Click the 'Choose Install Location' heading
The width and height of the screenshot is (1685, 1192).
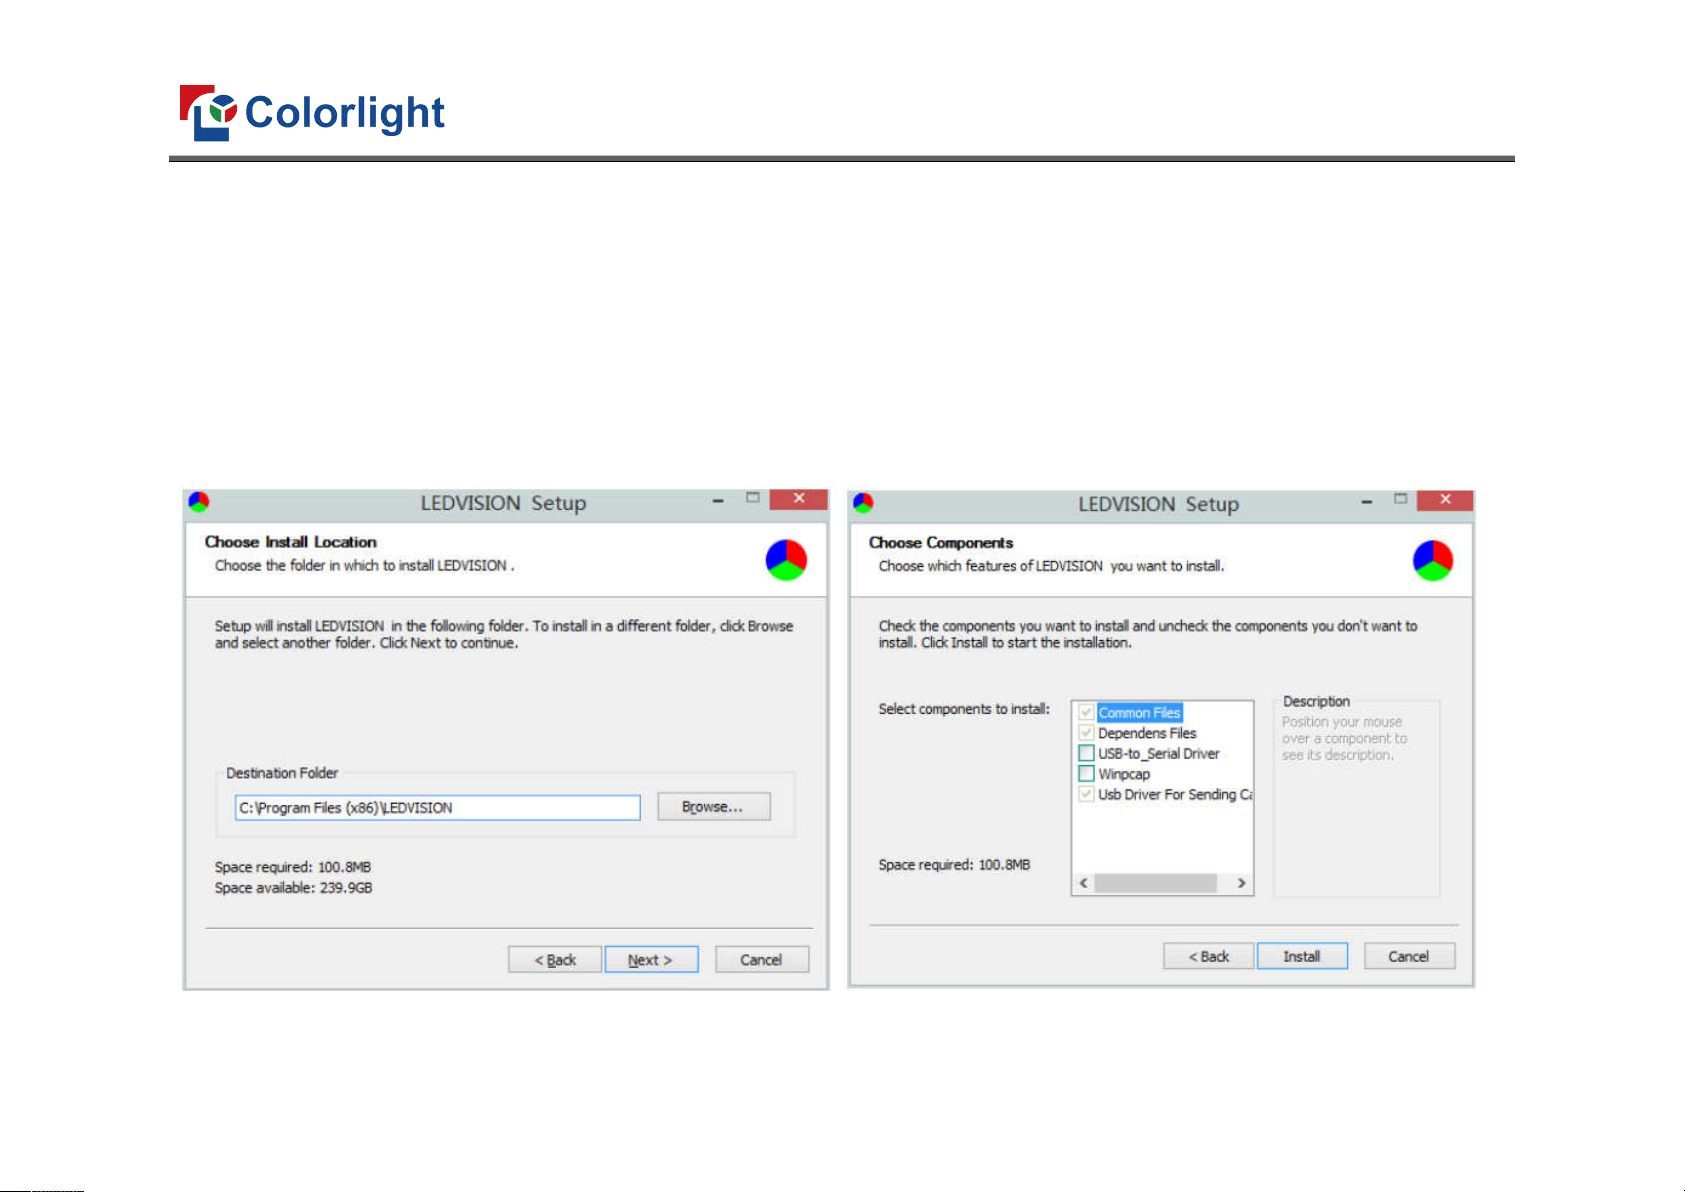tap(291, 542)
